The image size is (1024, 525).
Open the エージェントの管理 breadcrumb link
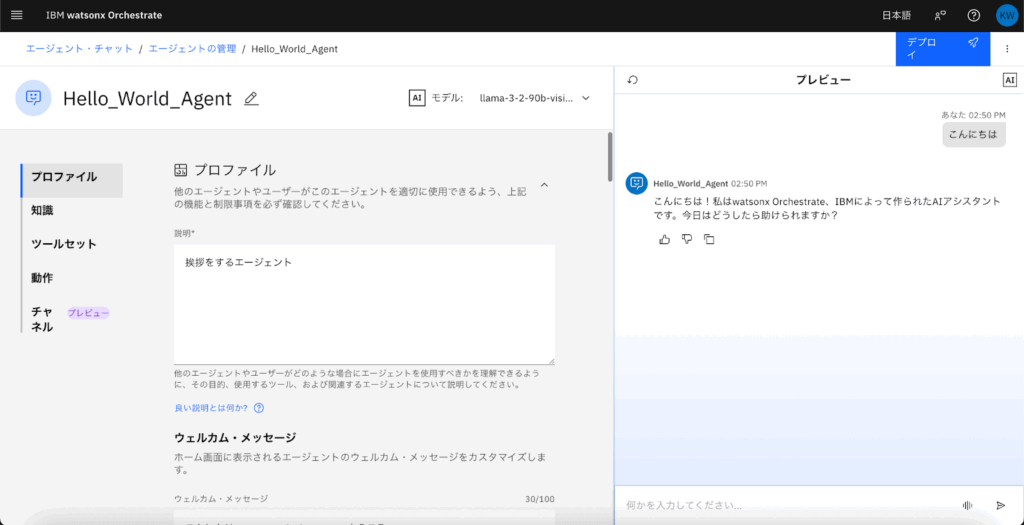coord(193,49)
